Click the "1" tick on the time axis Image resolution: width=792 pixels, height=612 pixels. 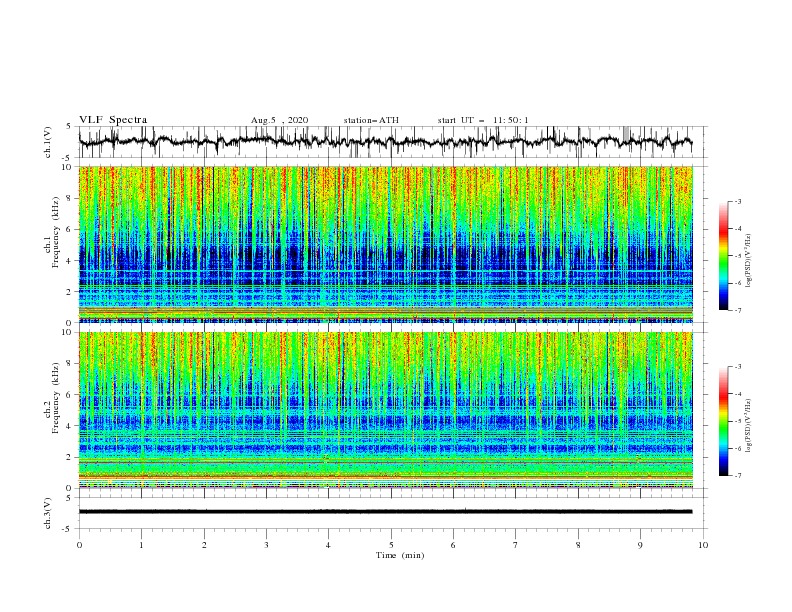pos(141,545)
